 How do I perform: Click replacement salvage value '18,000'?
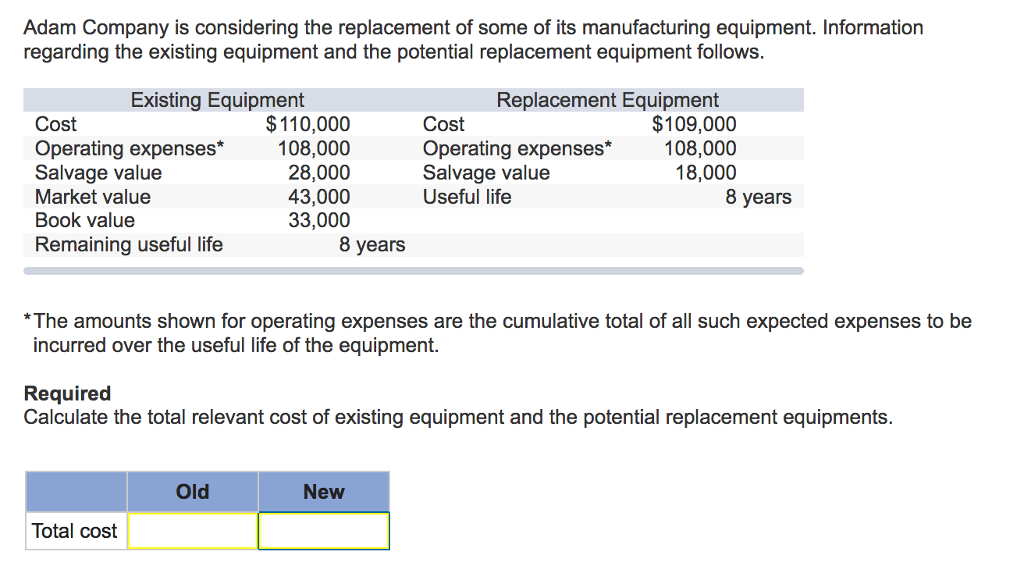[706, 172]
